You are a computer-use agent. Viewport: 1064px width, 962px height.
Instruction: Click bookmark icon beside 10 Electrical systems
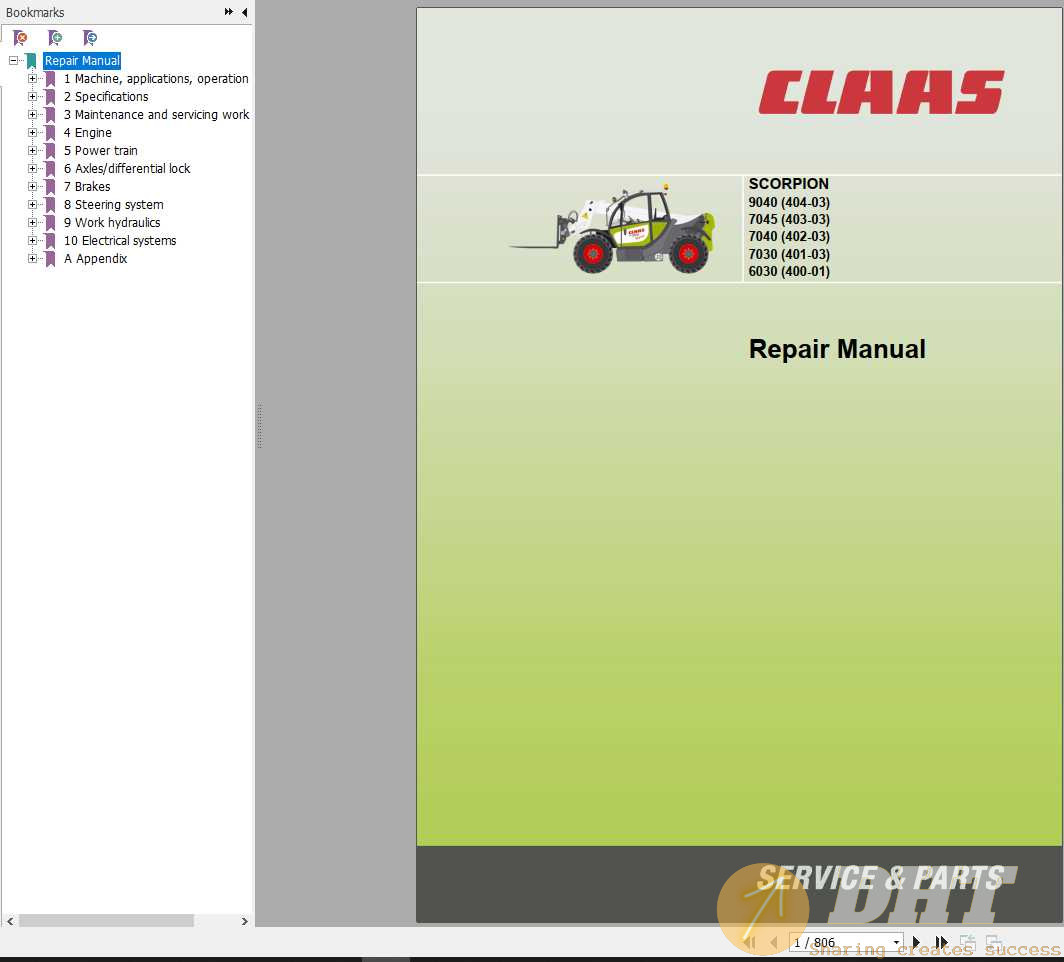click(50, 241)
